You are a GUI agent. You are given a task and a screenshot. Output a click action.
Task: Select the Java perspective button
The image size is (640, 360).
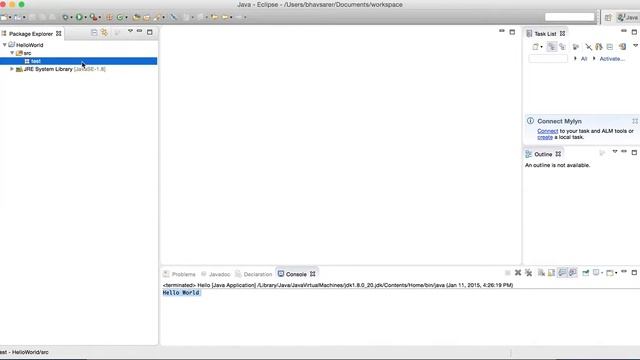coord(628,18)
